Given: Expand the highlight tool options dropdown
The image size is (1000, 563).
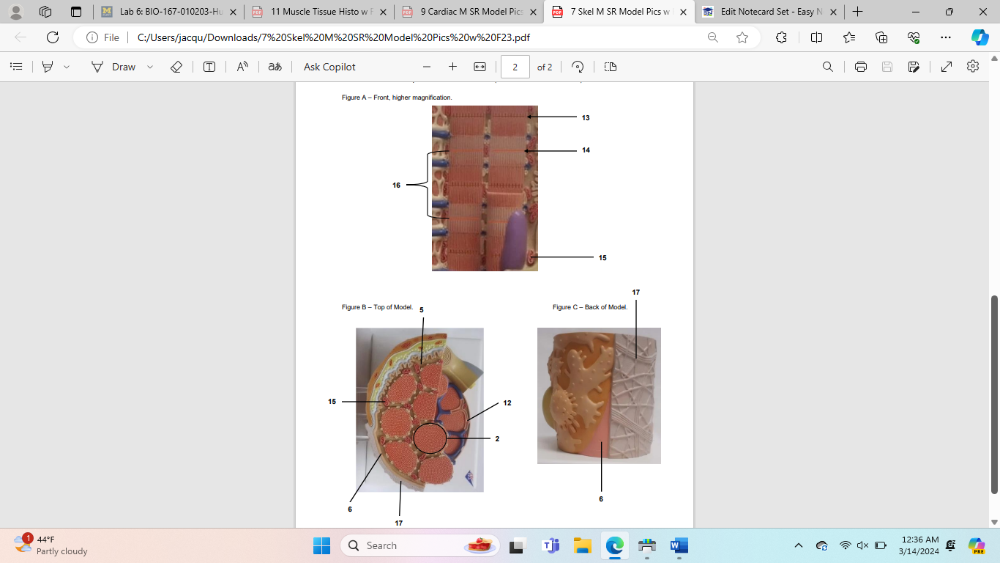Looking at the screenshot, I should (x=67, y=67).
